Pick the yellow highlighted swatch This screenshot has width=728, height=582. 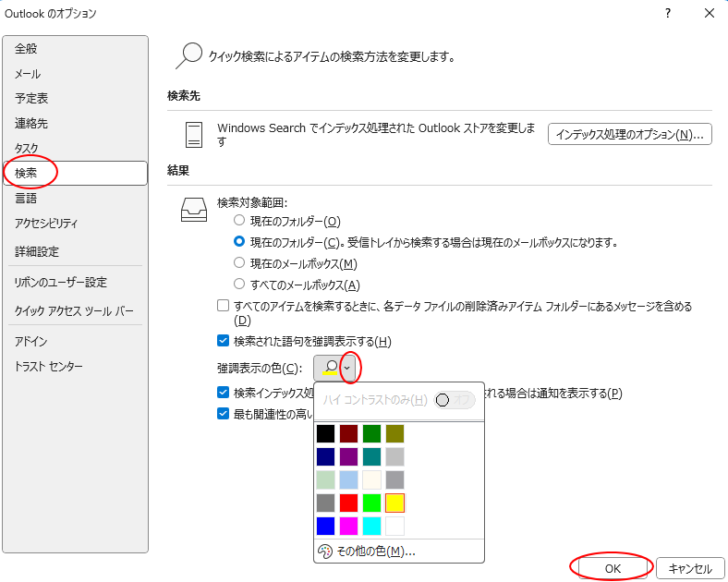click(395, 503)
